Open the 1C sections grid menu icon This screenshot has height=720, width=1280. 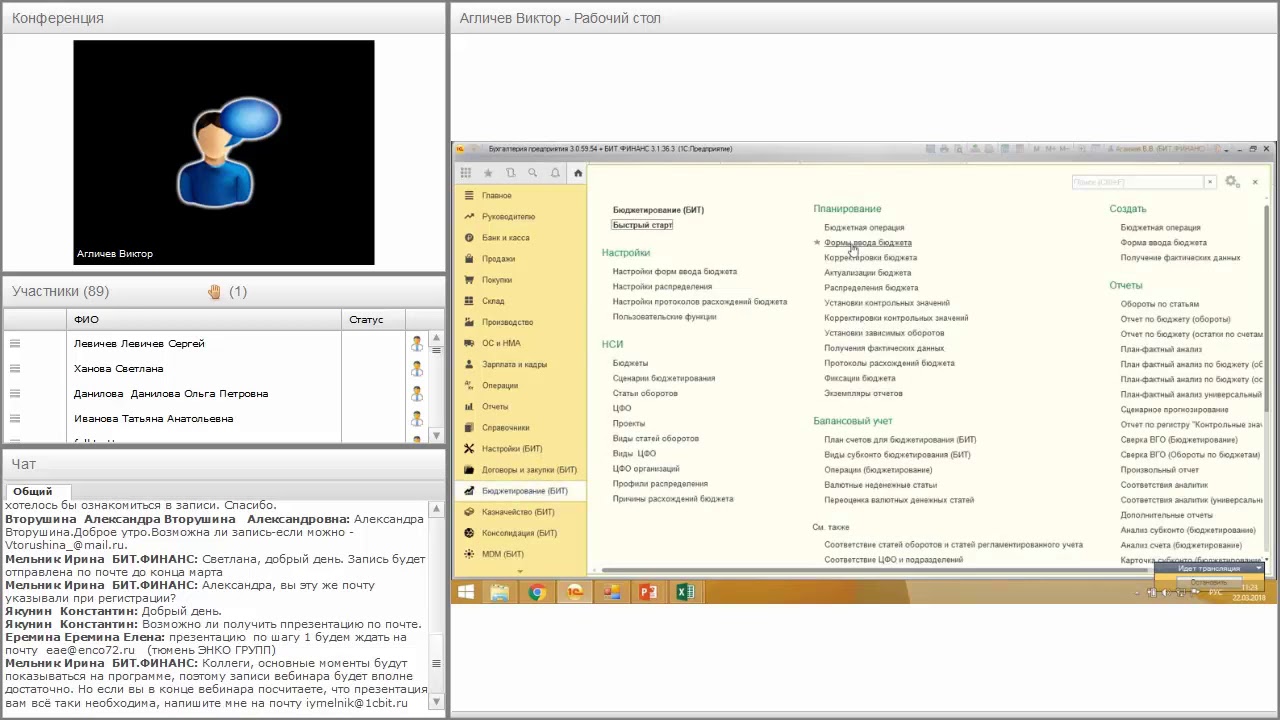466,173
